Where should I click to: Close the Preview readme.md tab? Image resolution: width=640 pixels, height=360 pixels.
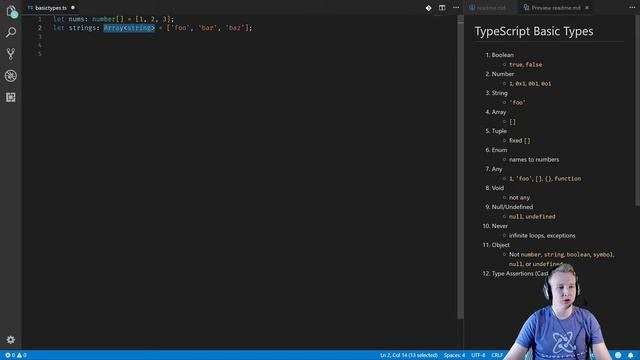[x=587, y=8]
